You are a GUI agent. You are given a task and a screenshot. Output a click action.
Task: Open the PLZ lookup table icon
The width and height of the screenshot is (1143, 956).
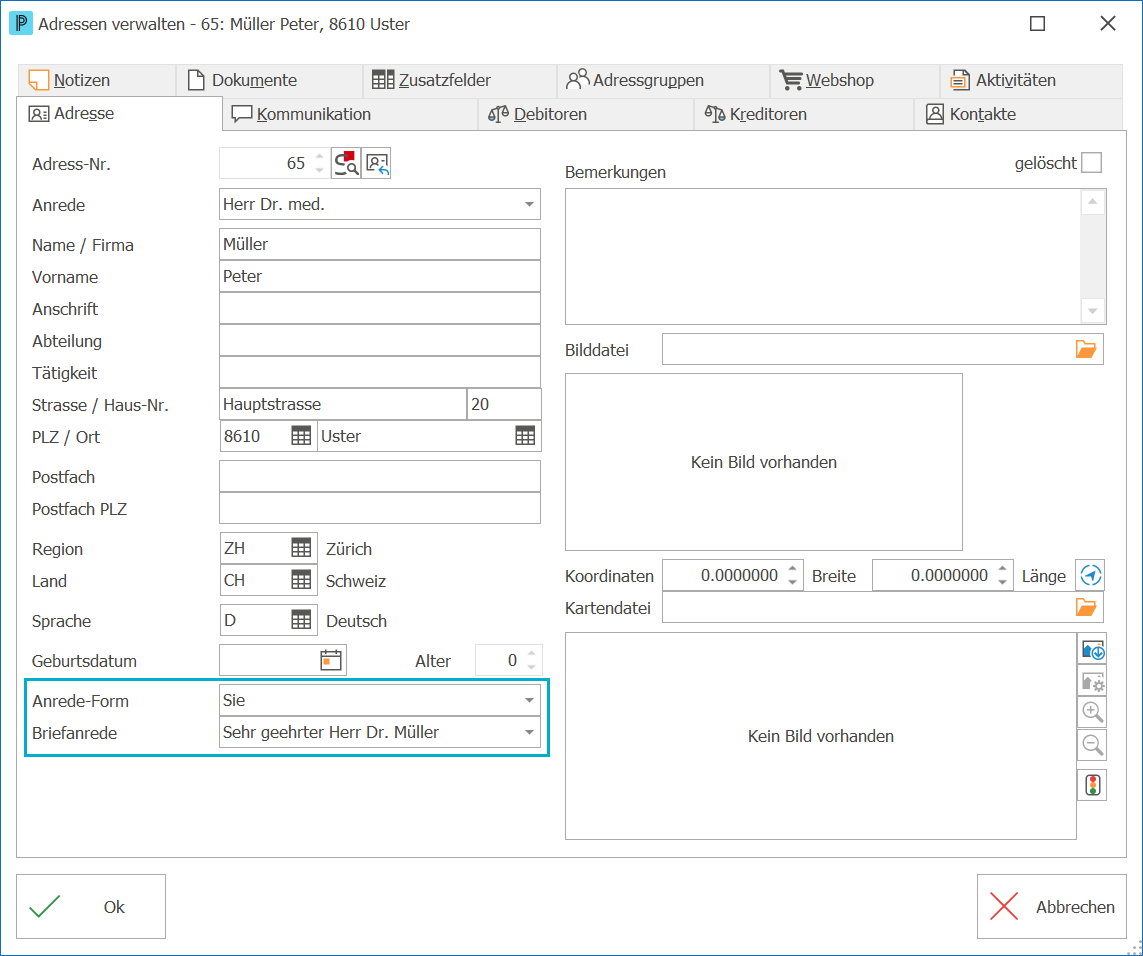pyautogui.click(x=301, y=436)
